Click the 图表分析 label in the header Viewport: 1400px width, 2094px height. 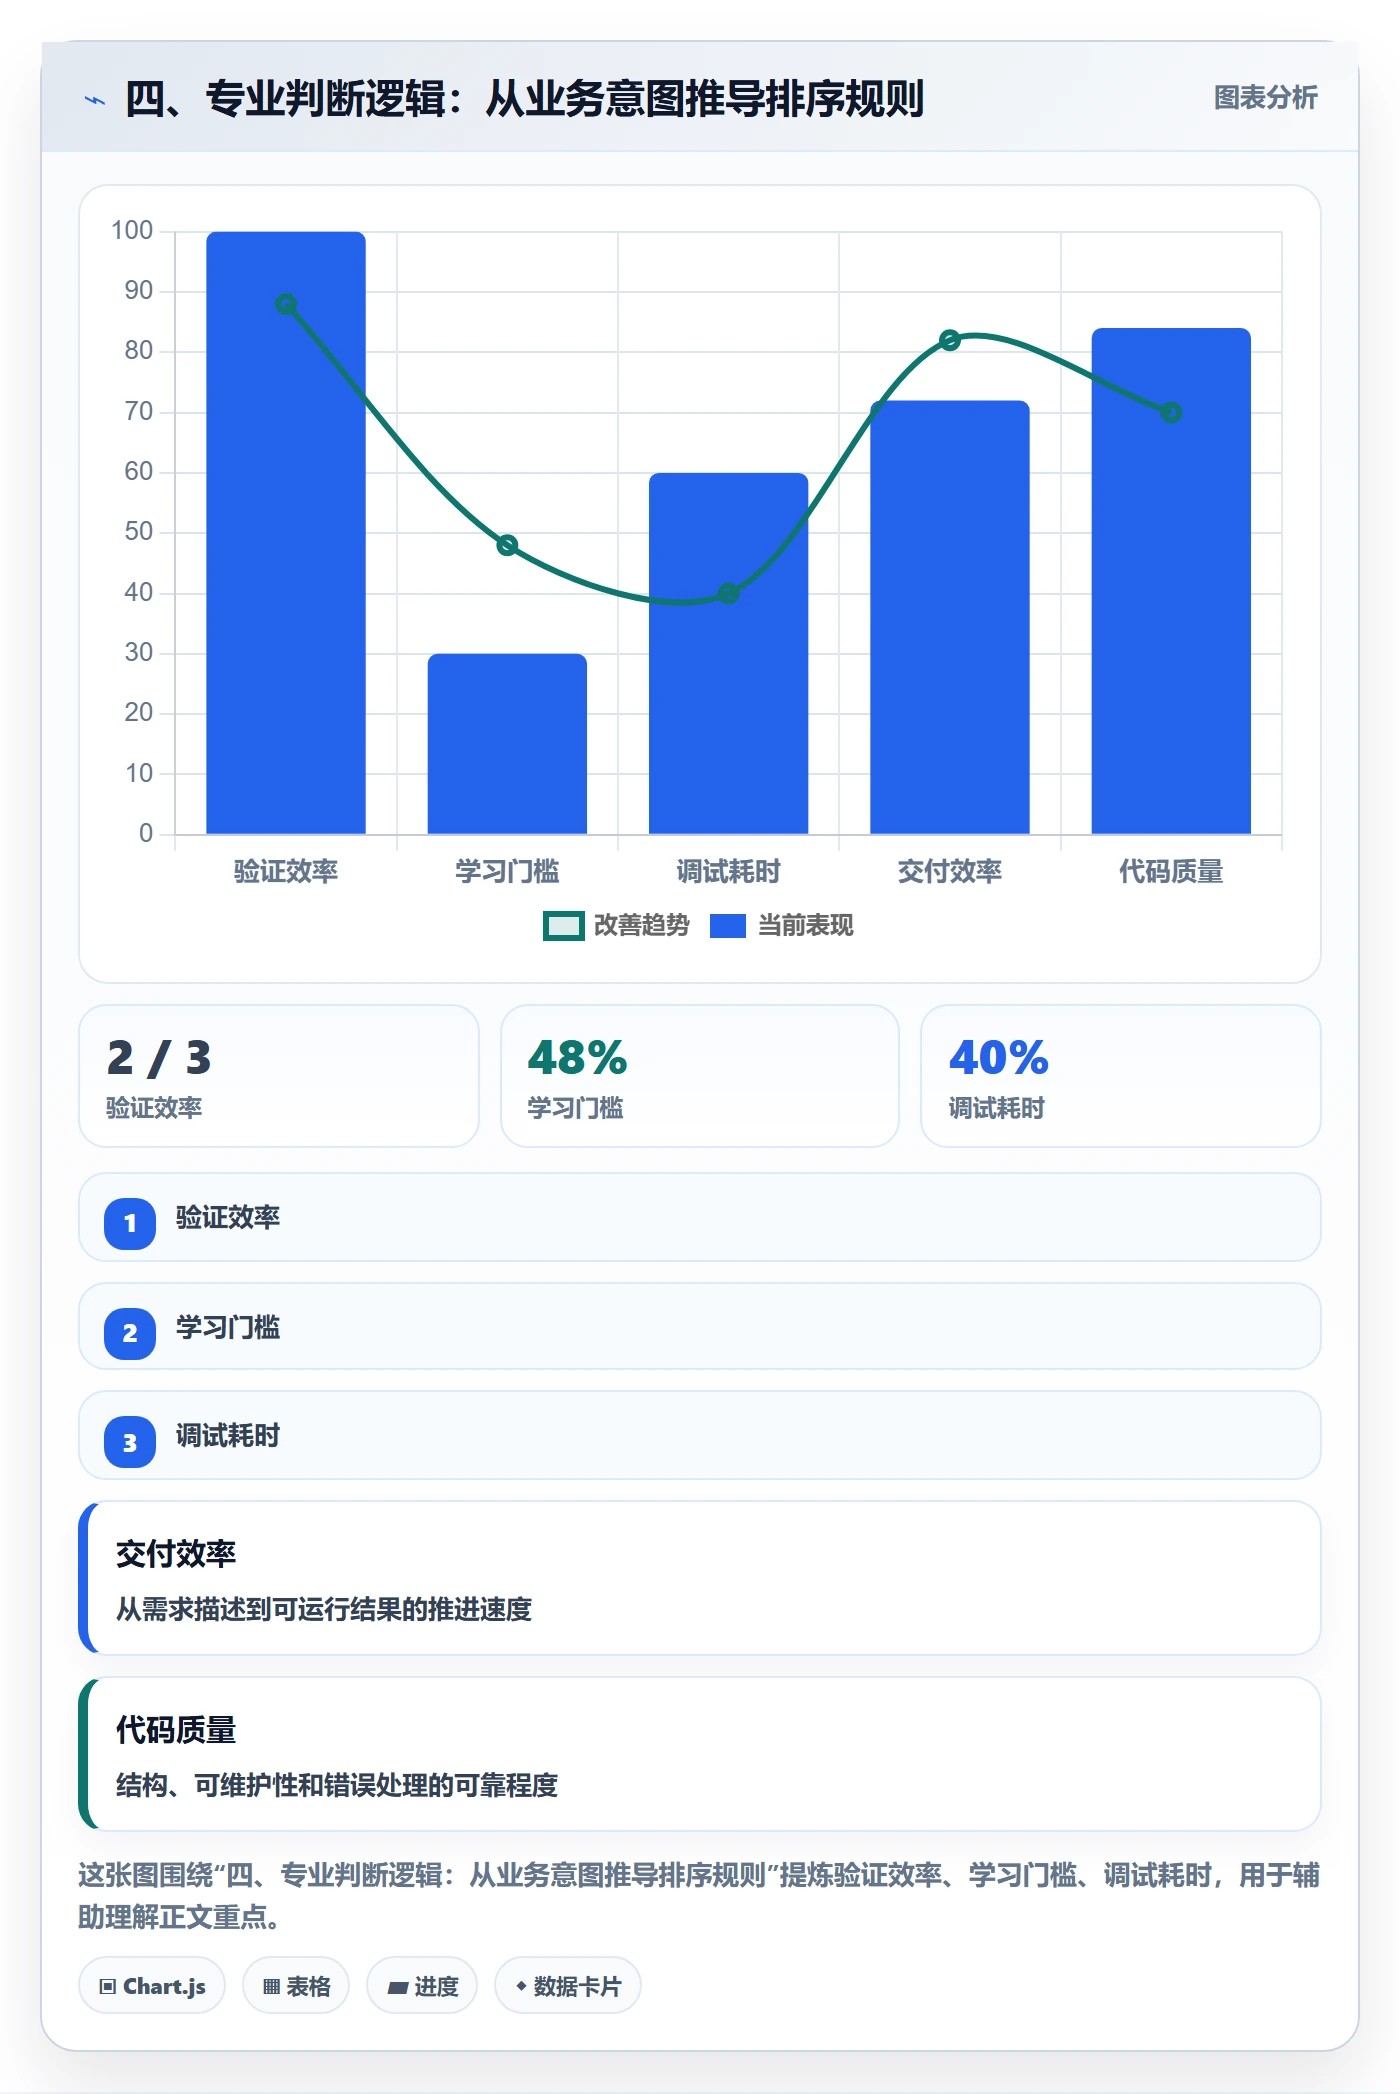(x=1265, y=98)
